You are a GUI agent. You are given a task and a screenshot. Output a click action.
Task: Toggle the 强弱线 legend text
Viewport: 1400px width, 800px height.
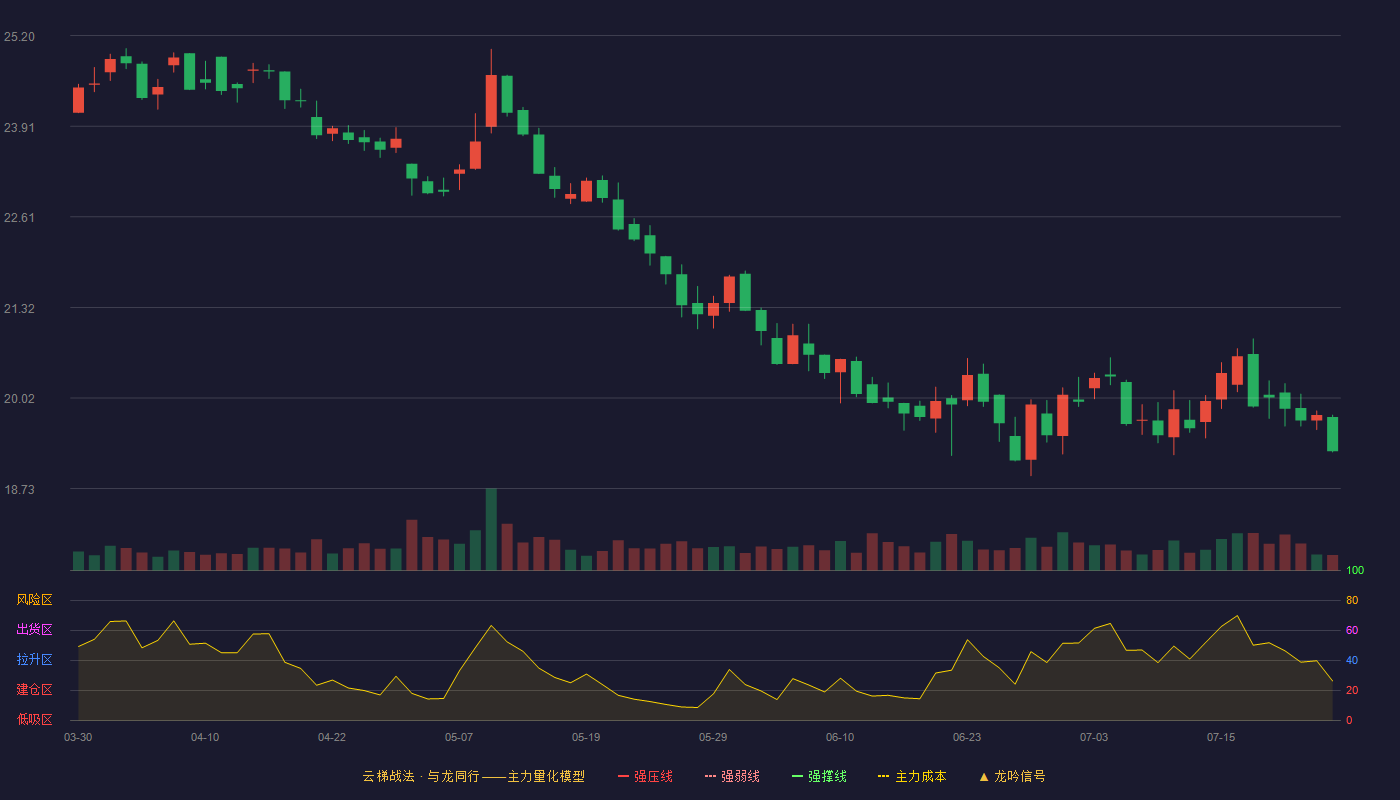point(740,776)
